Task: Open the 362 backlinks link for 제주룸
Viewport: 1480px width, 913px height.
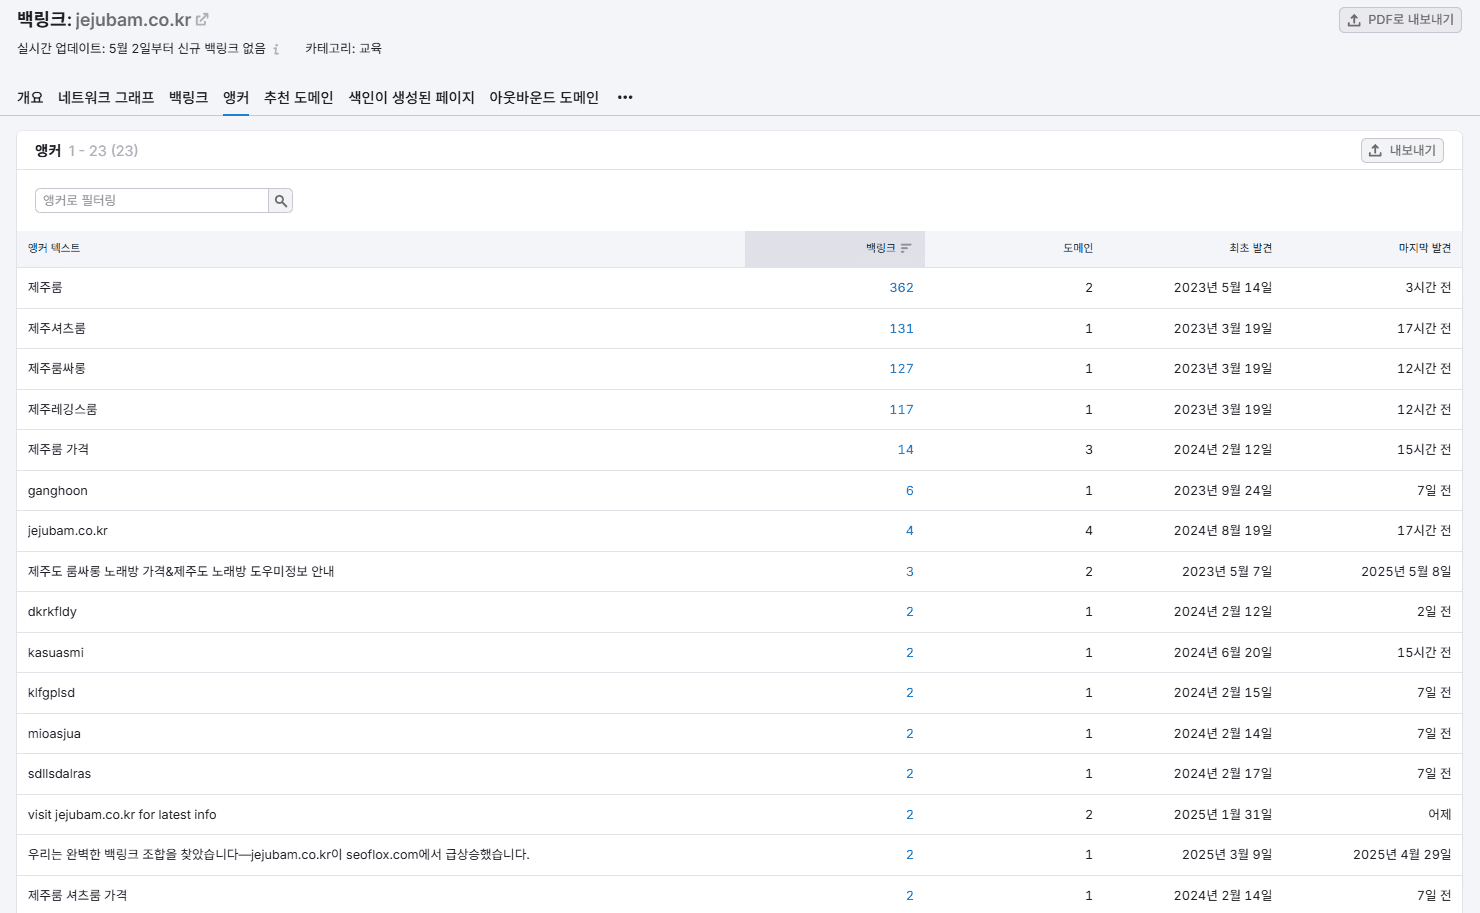Action: pos(902,288)
